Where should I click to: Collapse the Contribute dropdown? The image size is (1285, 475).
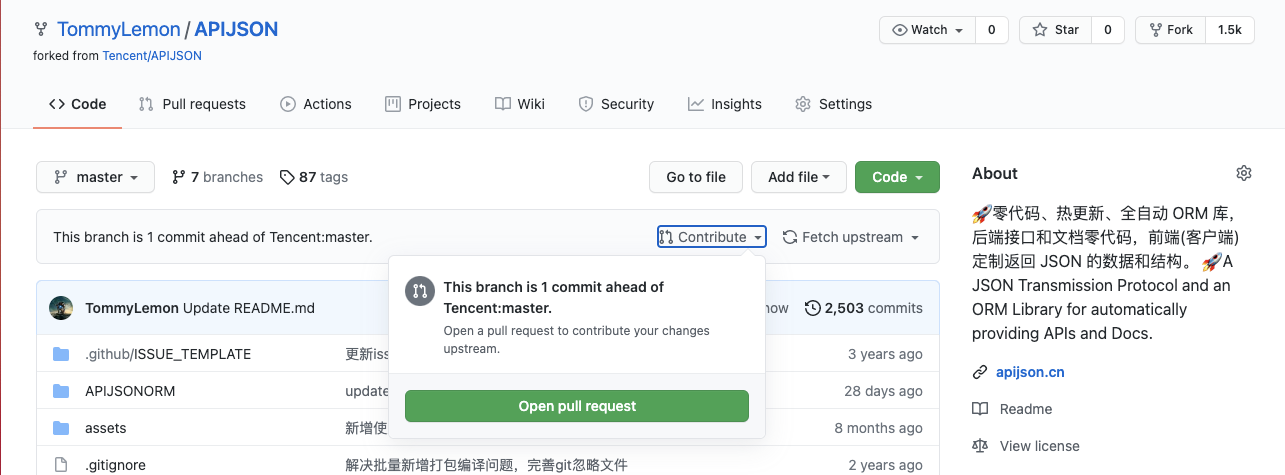click(x=712, y=237)
